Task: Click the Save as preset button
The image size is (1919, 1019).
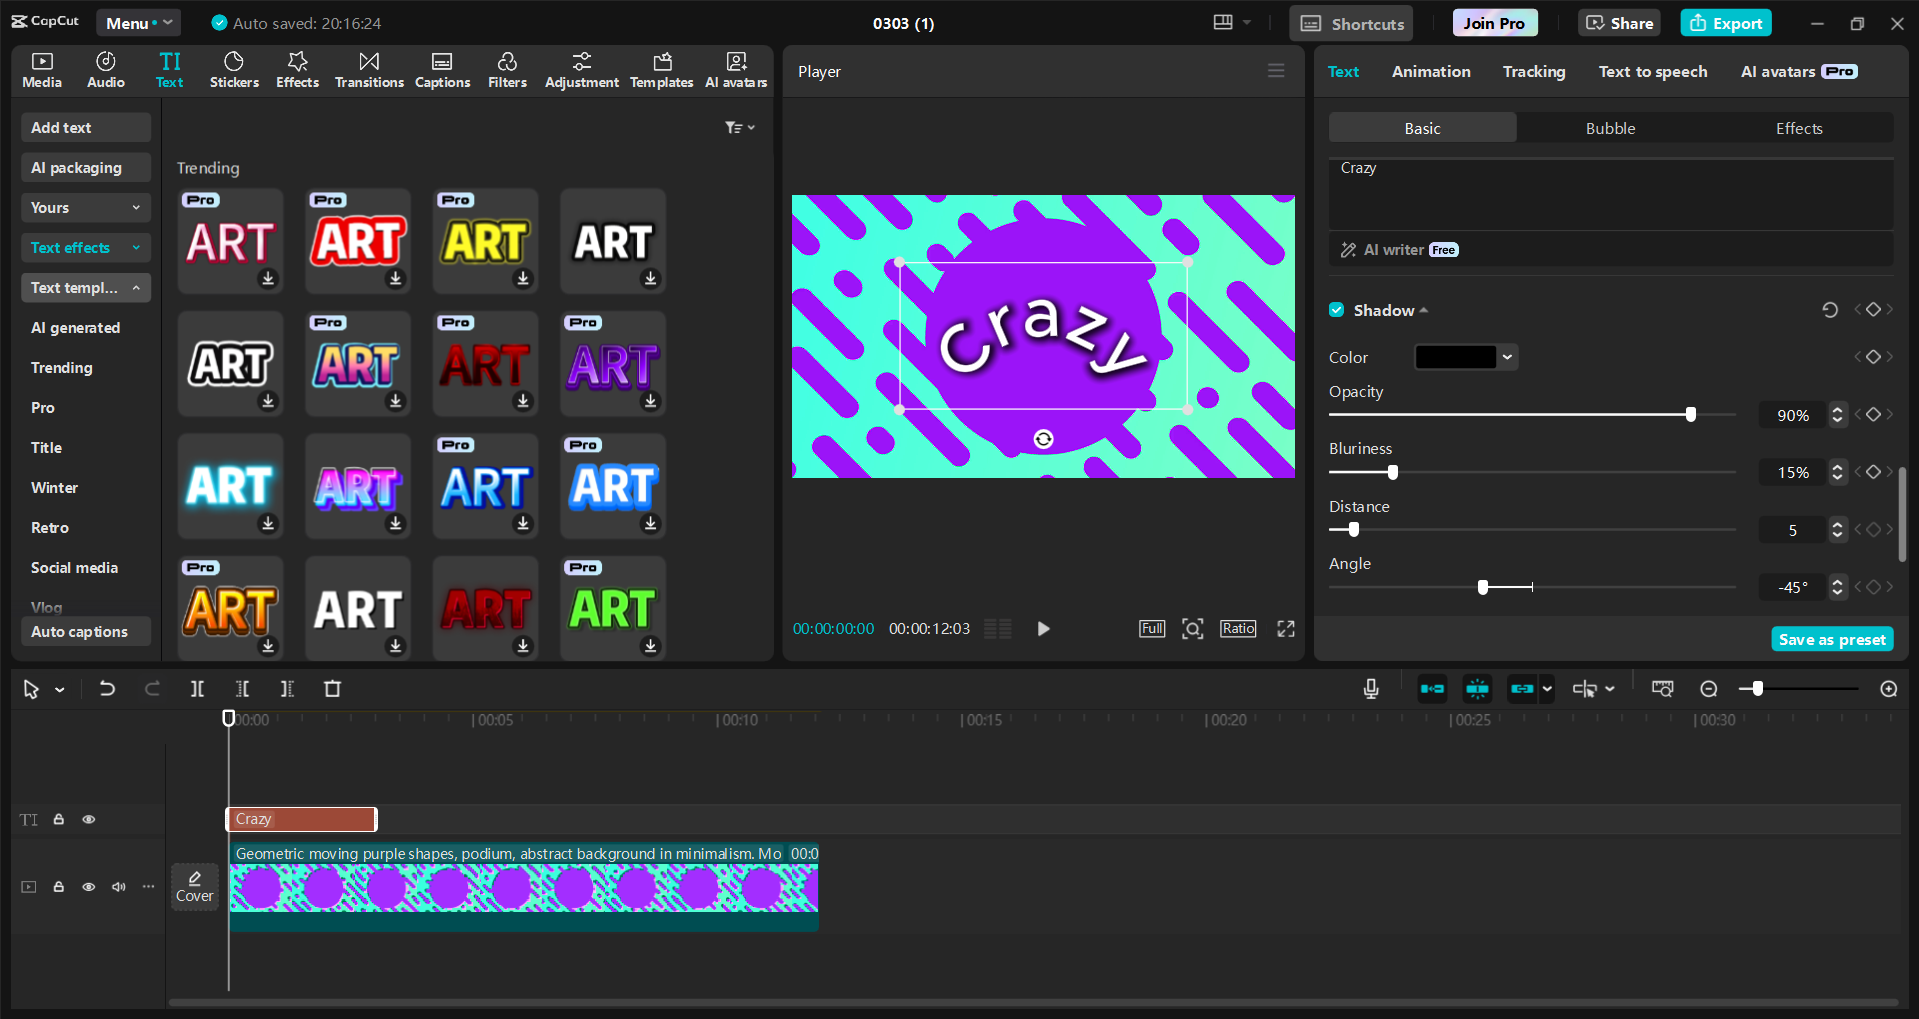Action: [x=1832, y=640]
